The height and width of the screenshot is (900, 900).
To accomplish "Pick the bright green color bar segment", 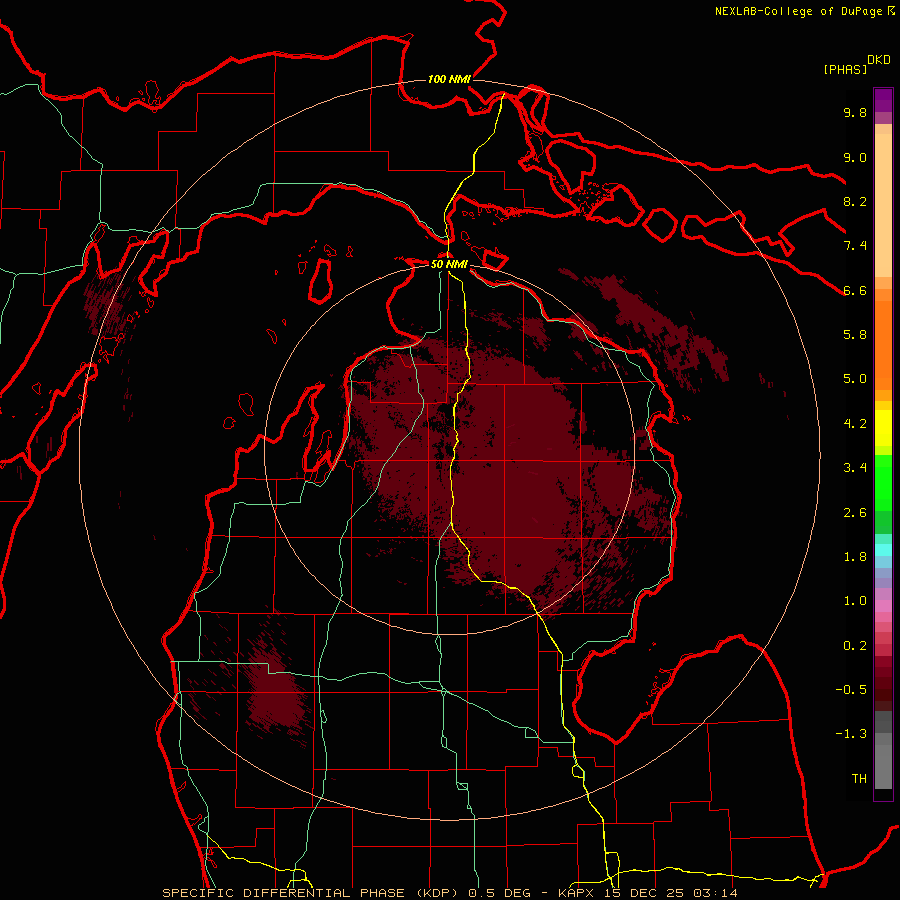I will point(883,482).
